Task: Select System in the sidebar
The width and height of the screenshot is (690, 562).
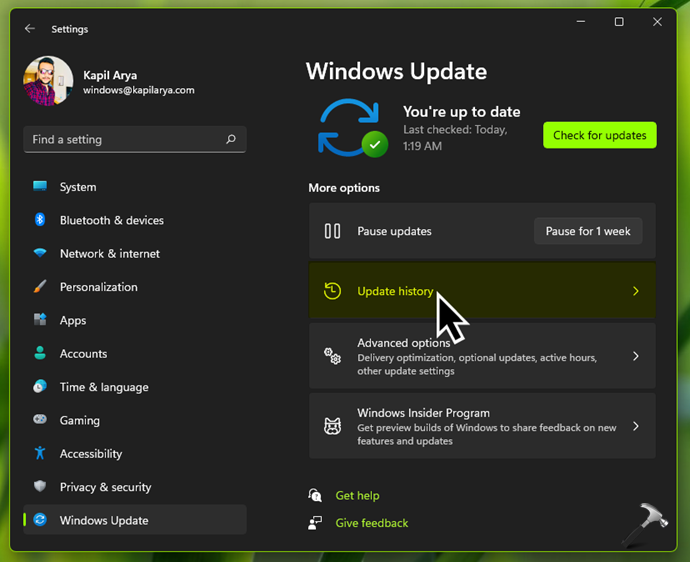Action: (78, 187)
